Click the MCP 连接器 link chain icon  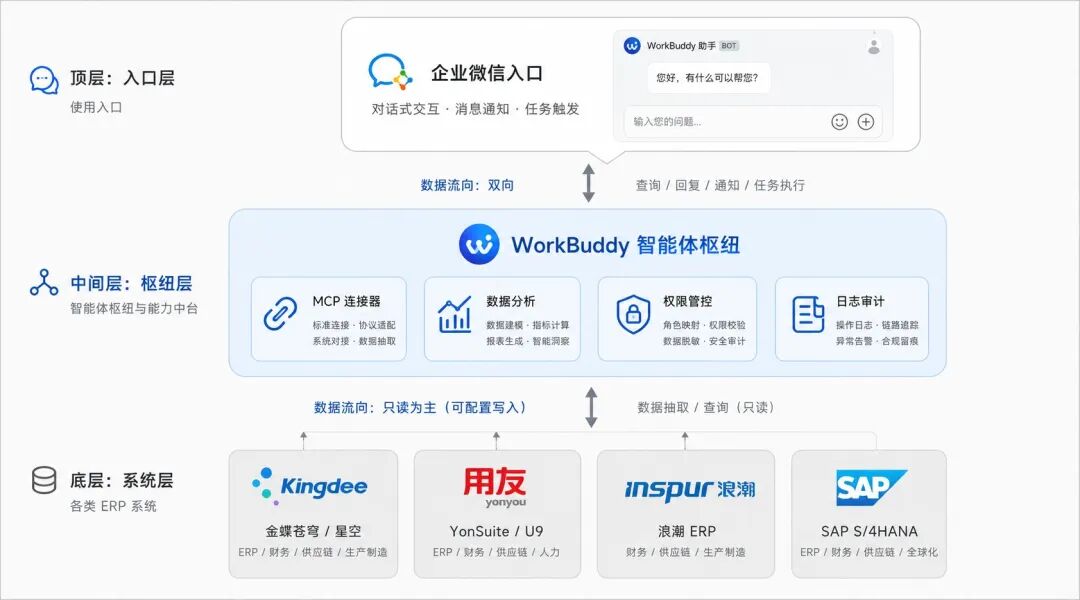click(280, 313)
